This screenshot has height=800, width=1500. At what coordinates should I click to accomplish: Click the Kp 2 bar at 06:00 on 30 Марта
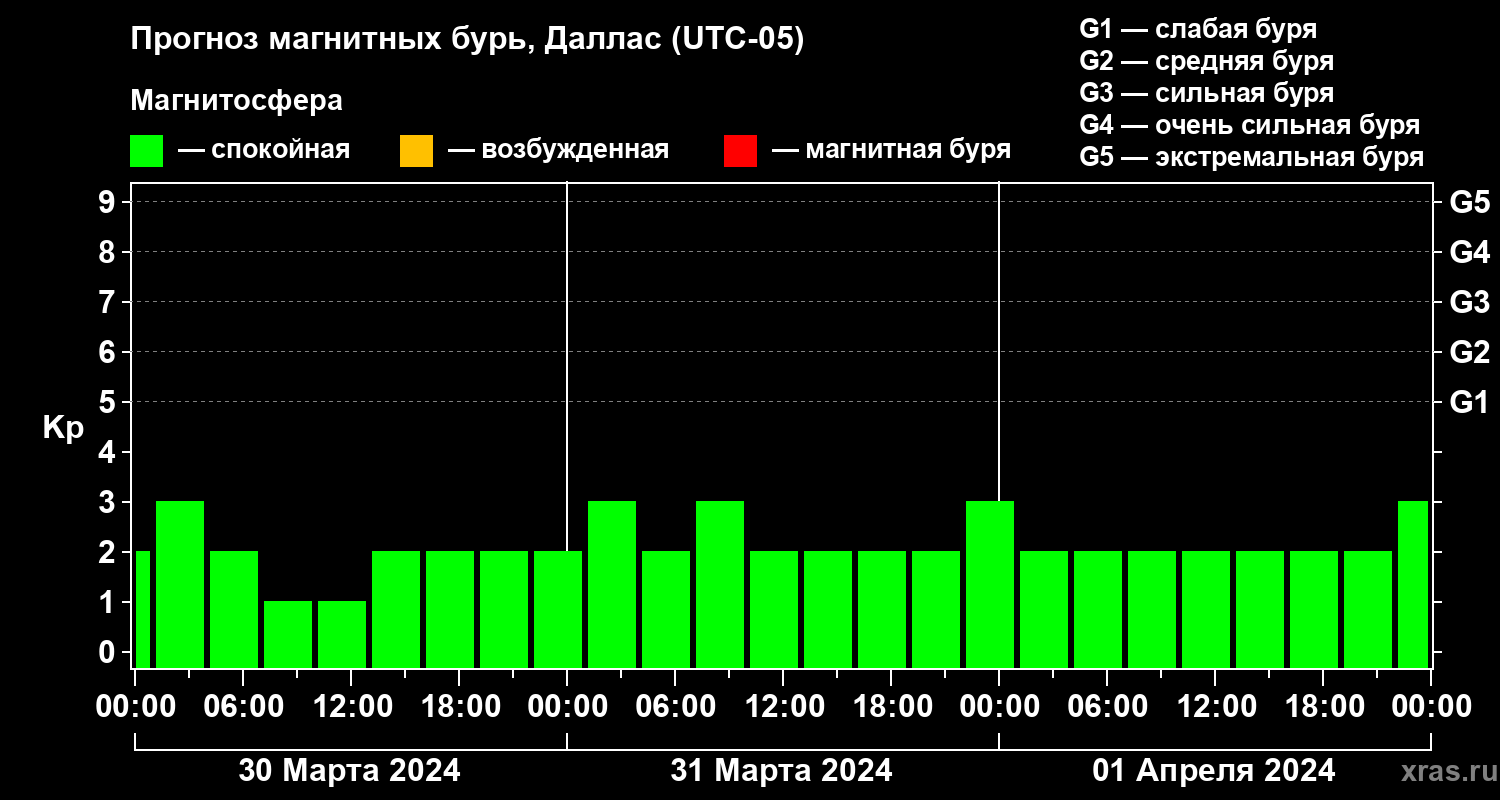point(234,609)
